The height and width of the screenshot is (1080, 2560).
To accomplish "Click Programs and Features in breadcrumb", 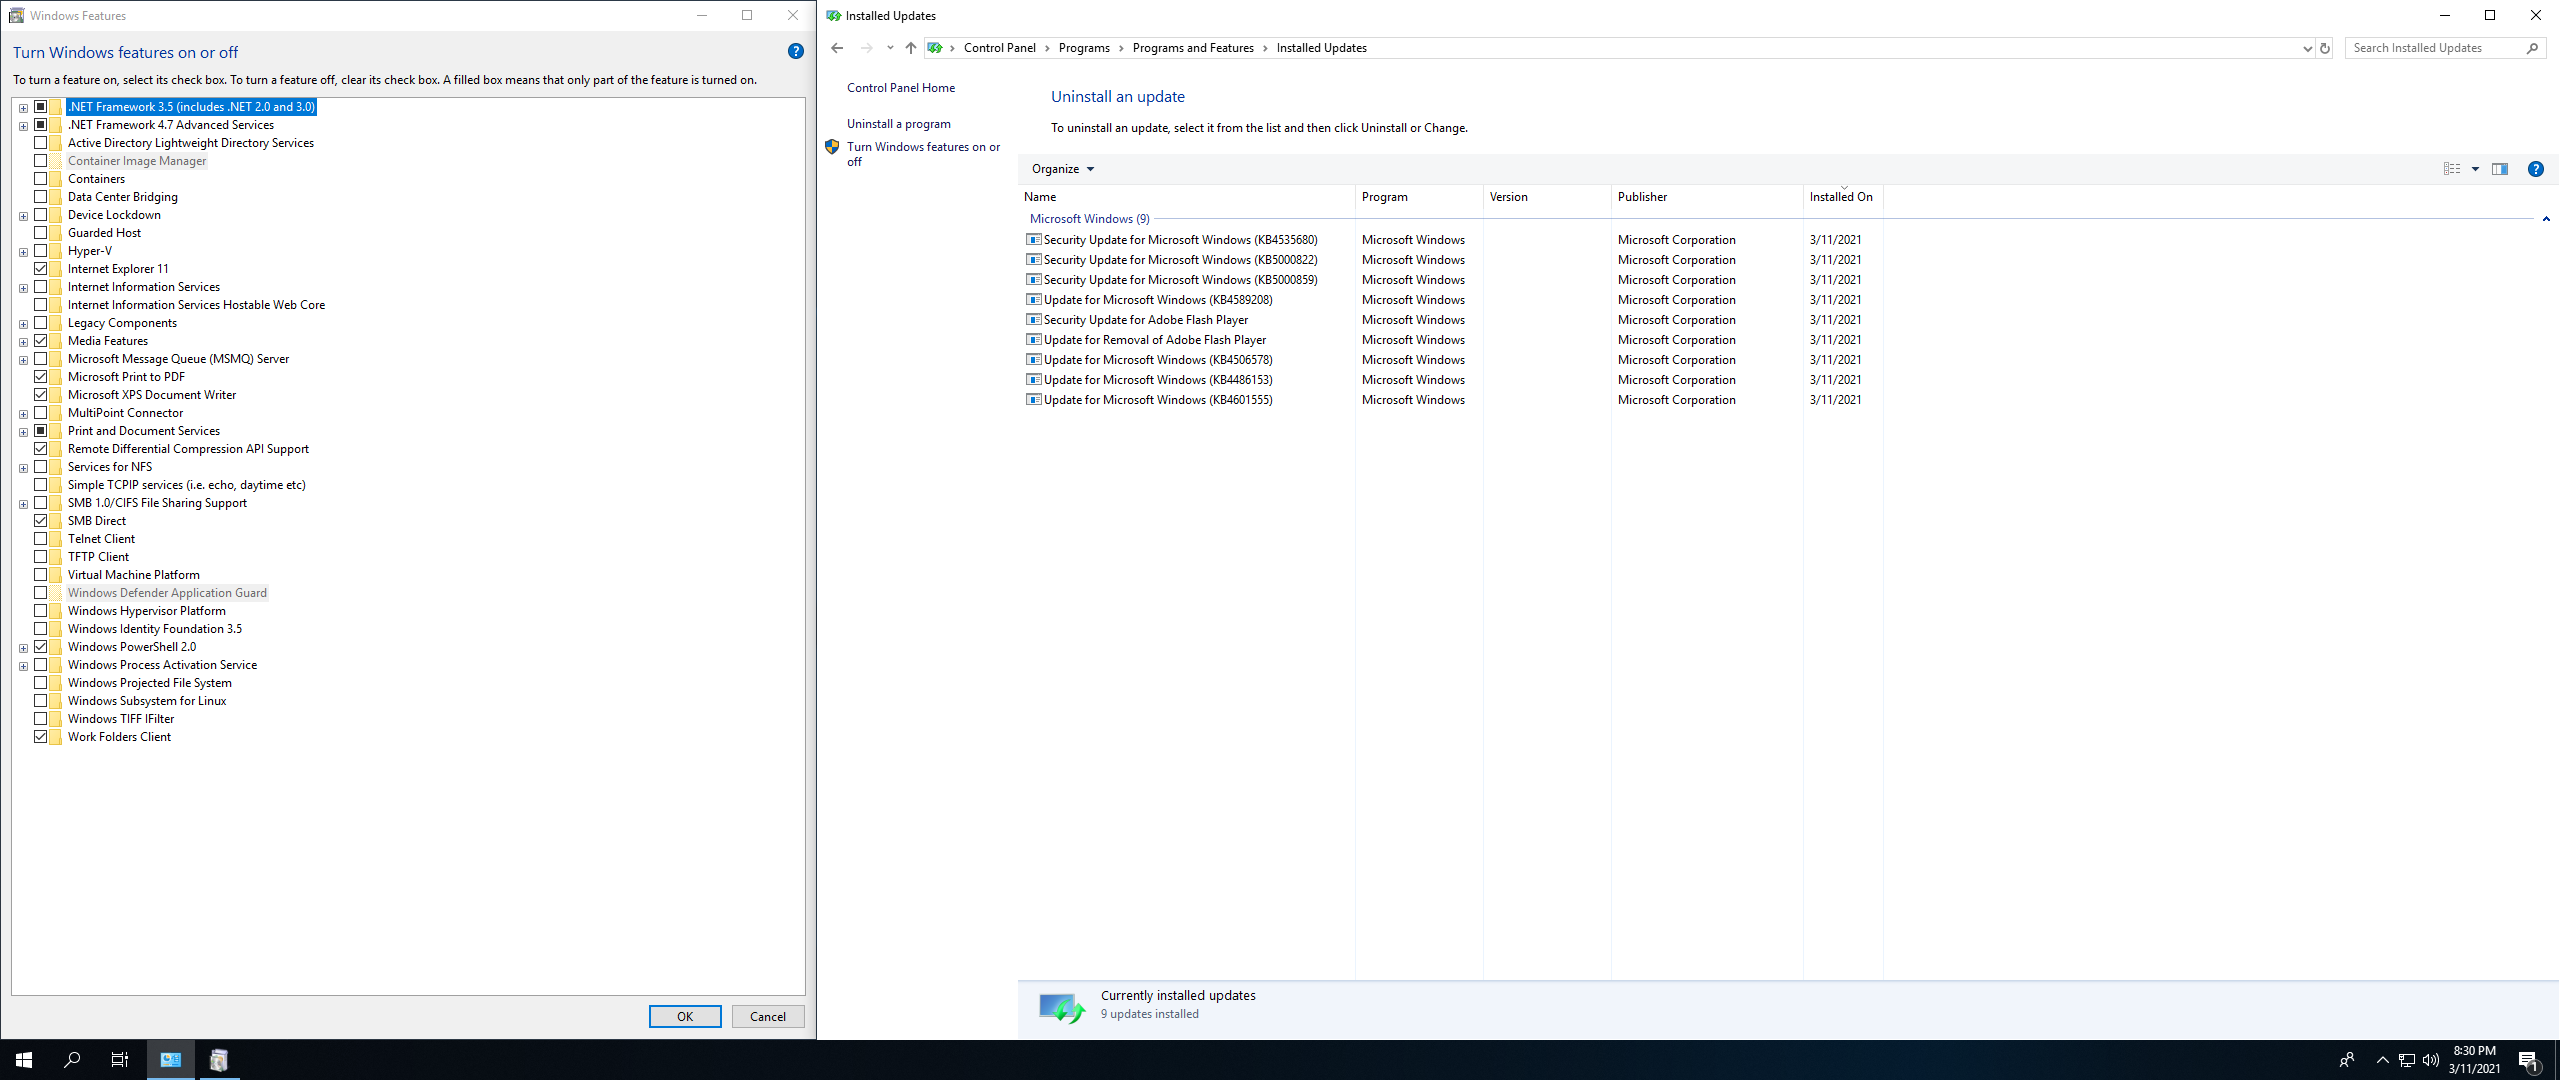I will (1193, 48).
